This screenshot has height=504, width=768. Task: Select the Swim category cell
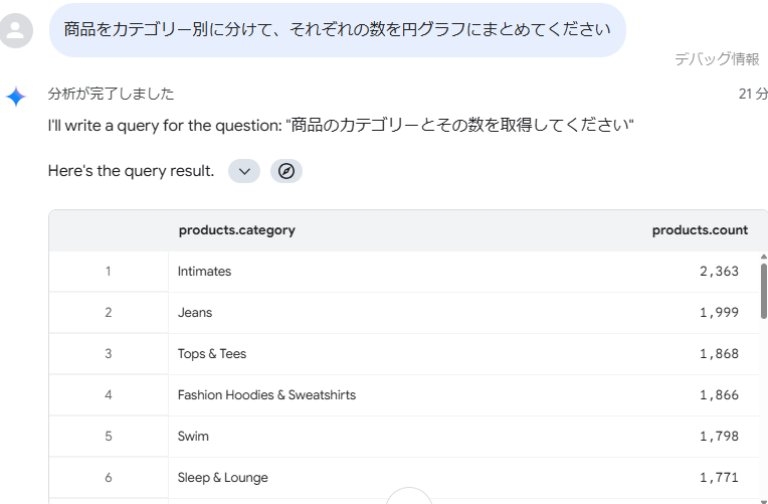click(x=194, y=436)
